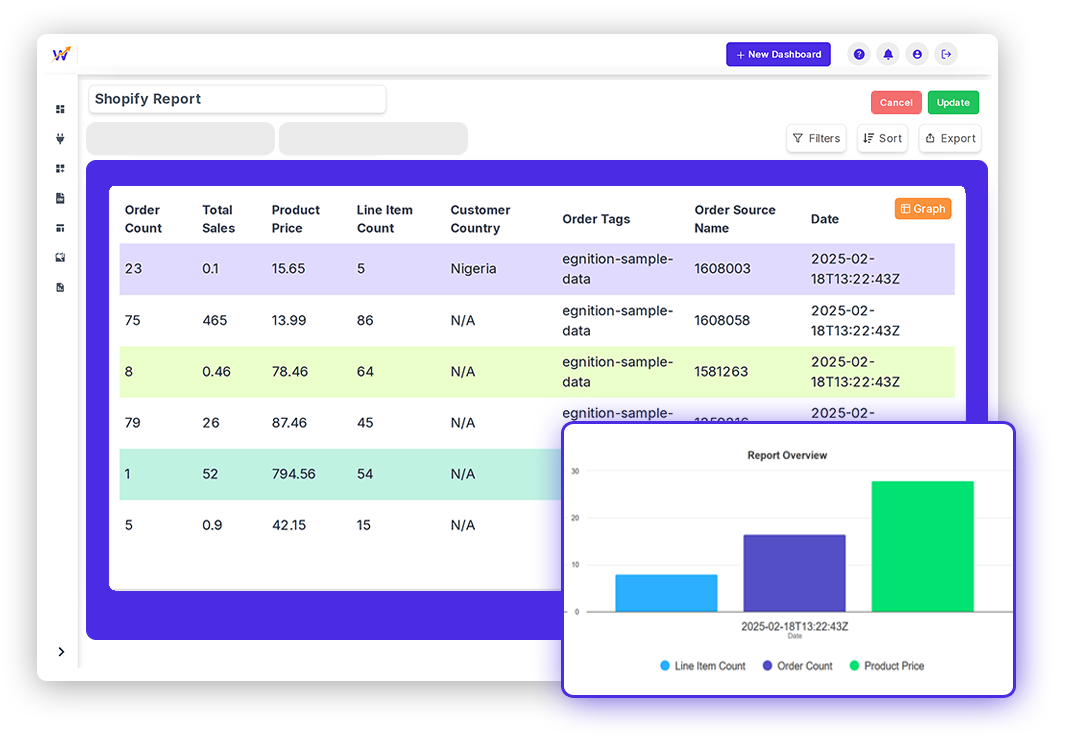Image resolution: width=1069 pixels, height=742 pixels.
Task: Open the help icon in the top bar
Action: coord(859,54)
